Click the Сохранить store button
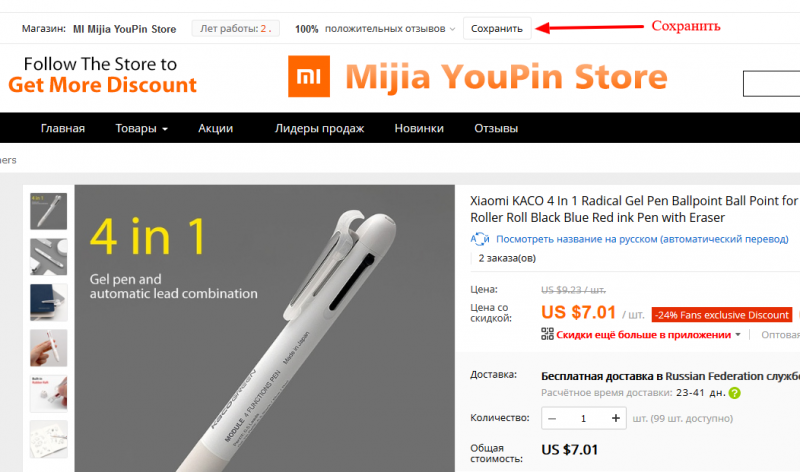Image resolution: width=800 pixels, height=472 pixels. pos(497,29)
